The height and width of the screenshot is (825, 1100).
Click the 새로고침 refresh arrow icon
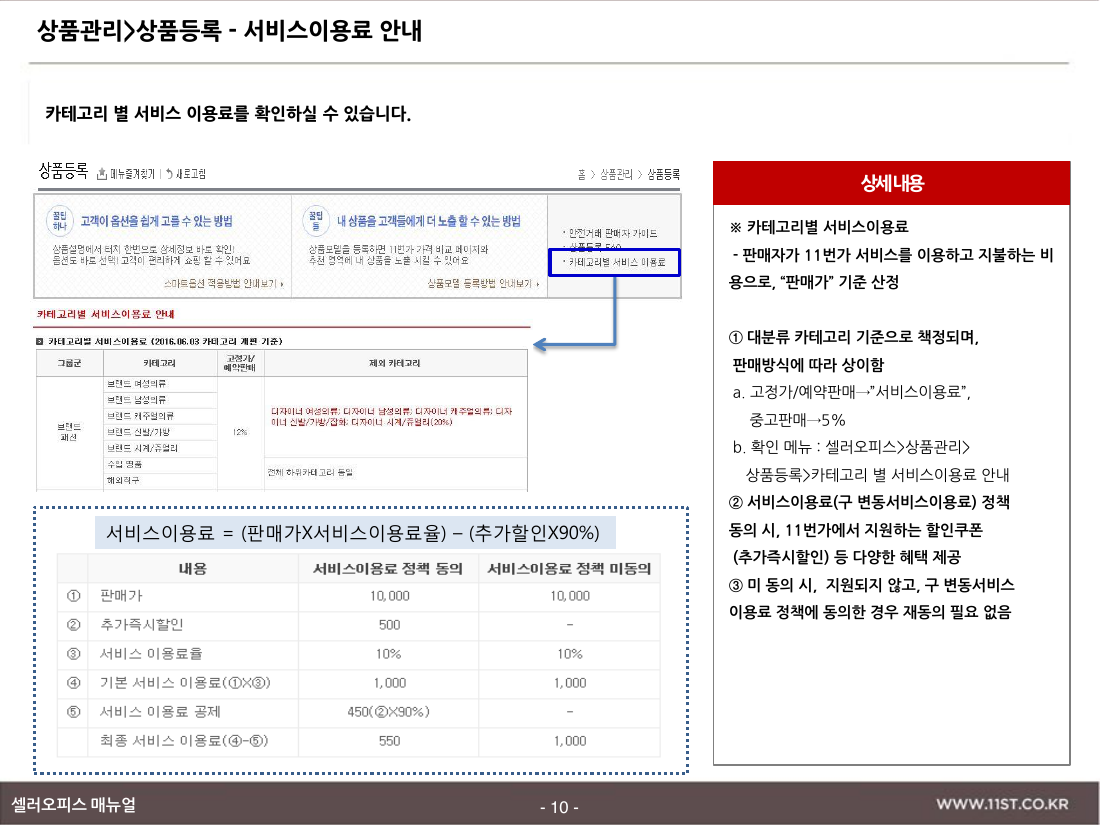pos(169,173)
